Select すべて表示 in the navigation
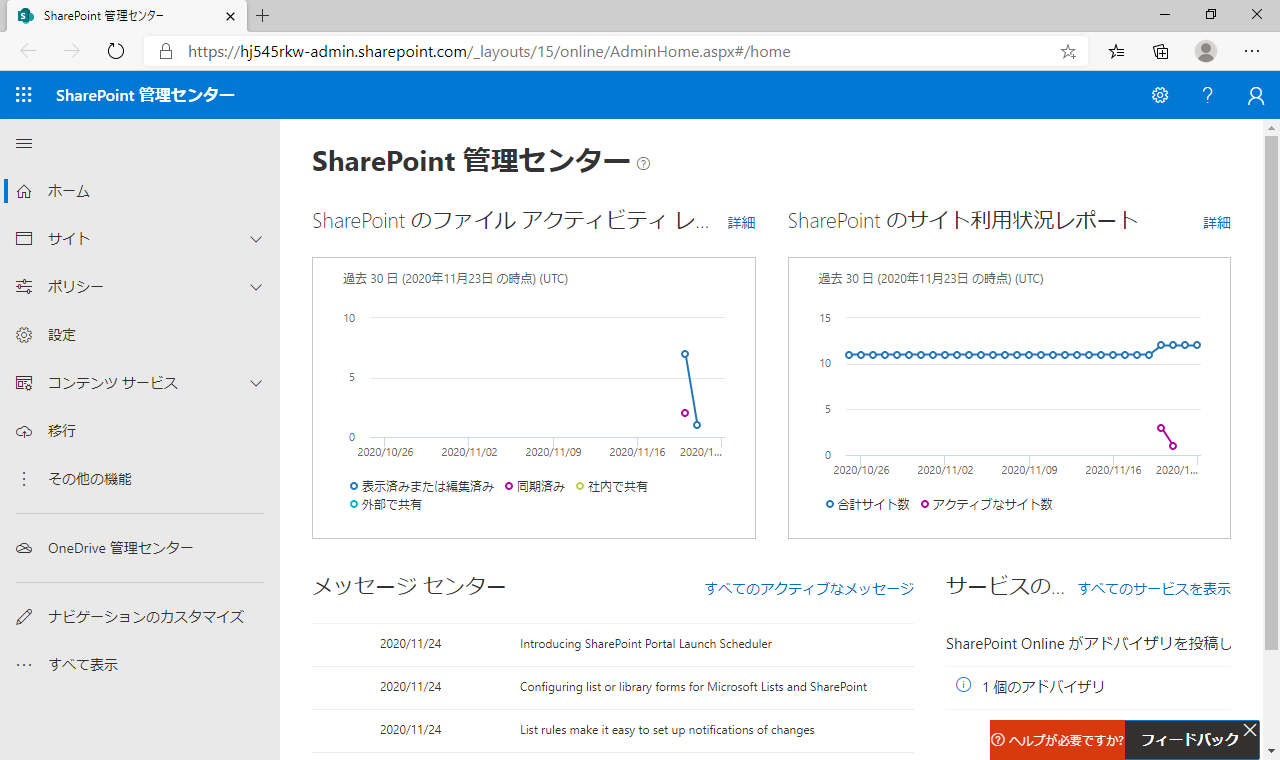The image size is (1280, 760). [x=83, y=665]
